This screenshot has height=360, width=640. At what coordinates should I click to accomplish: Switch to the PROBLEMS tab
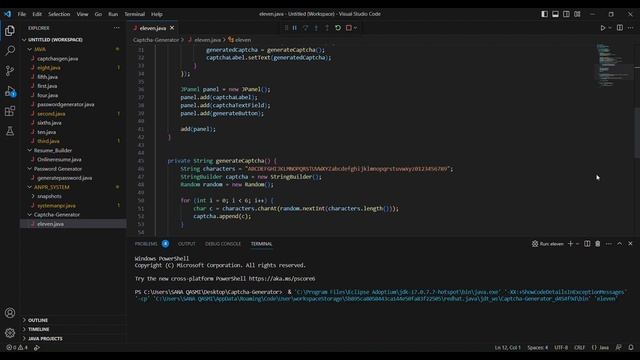coord(146,244)
